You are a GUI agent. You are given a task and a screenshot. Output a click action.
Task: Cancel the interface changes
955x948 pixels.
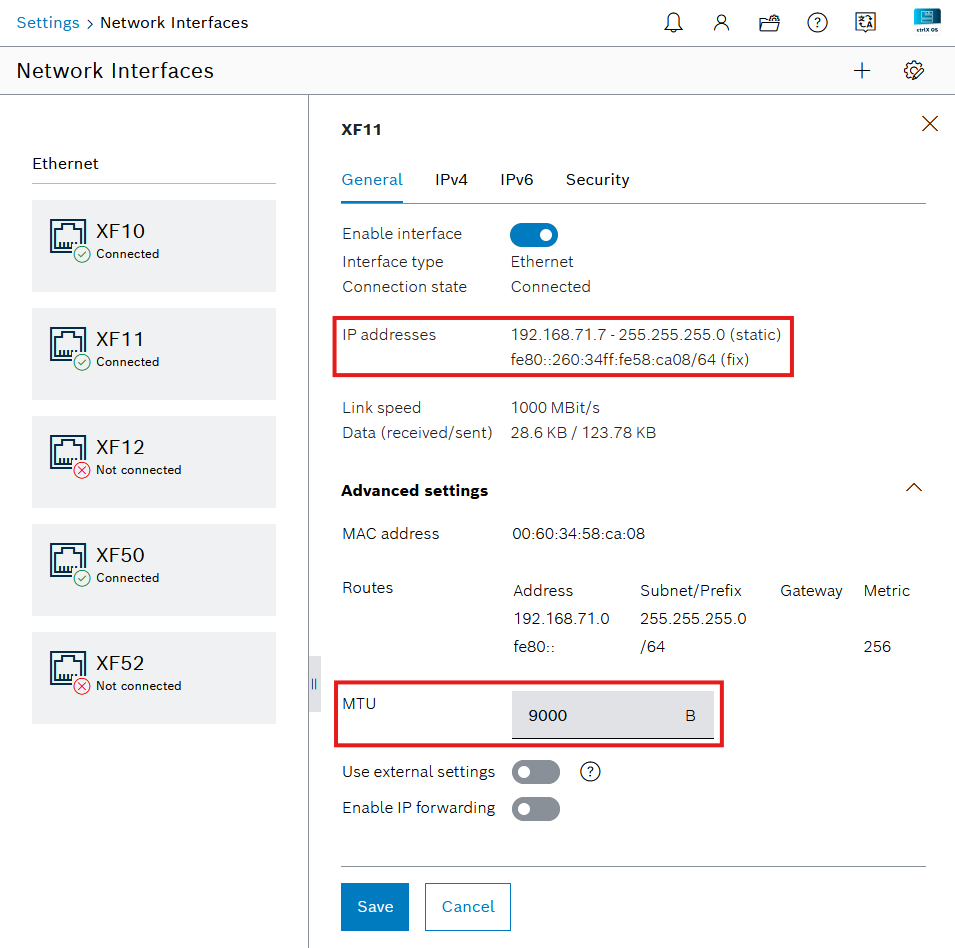(468, 907)
